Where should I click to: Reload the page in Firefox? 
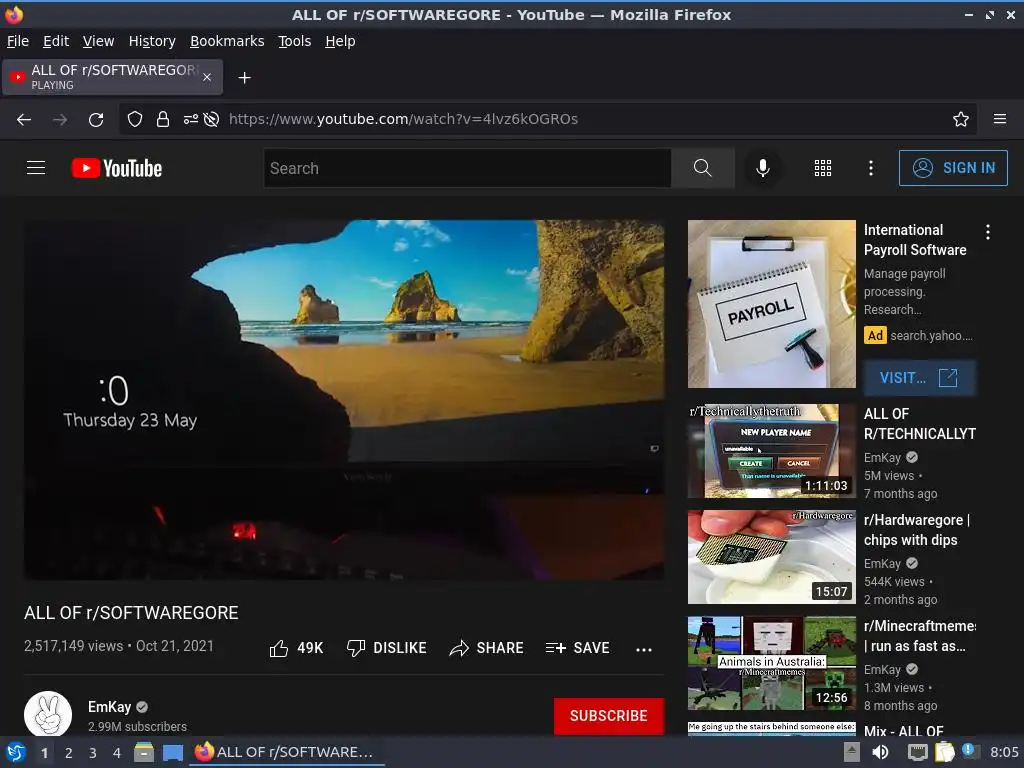[96, 119]
